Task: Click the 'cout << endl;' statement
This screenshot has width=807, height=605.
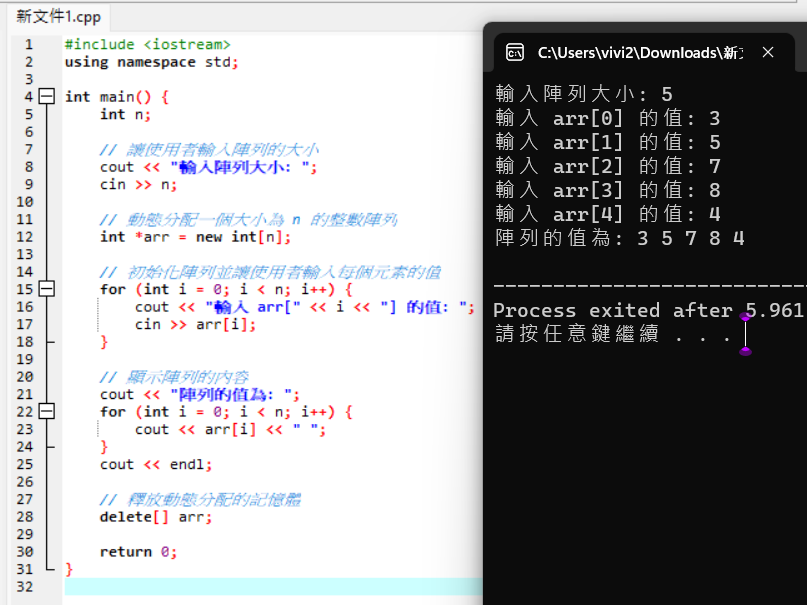Action: (x=156, y=464)
